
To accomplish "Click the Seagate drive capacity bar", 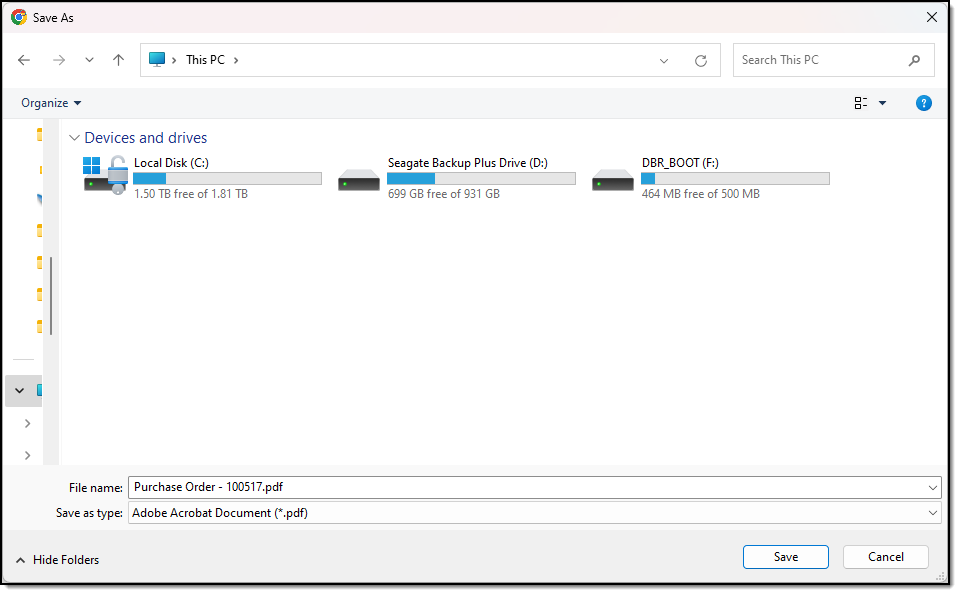I will coord(481,178).
